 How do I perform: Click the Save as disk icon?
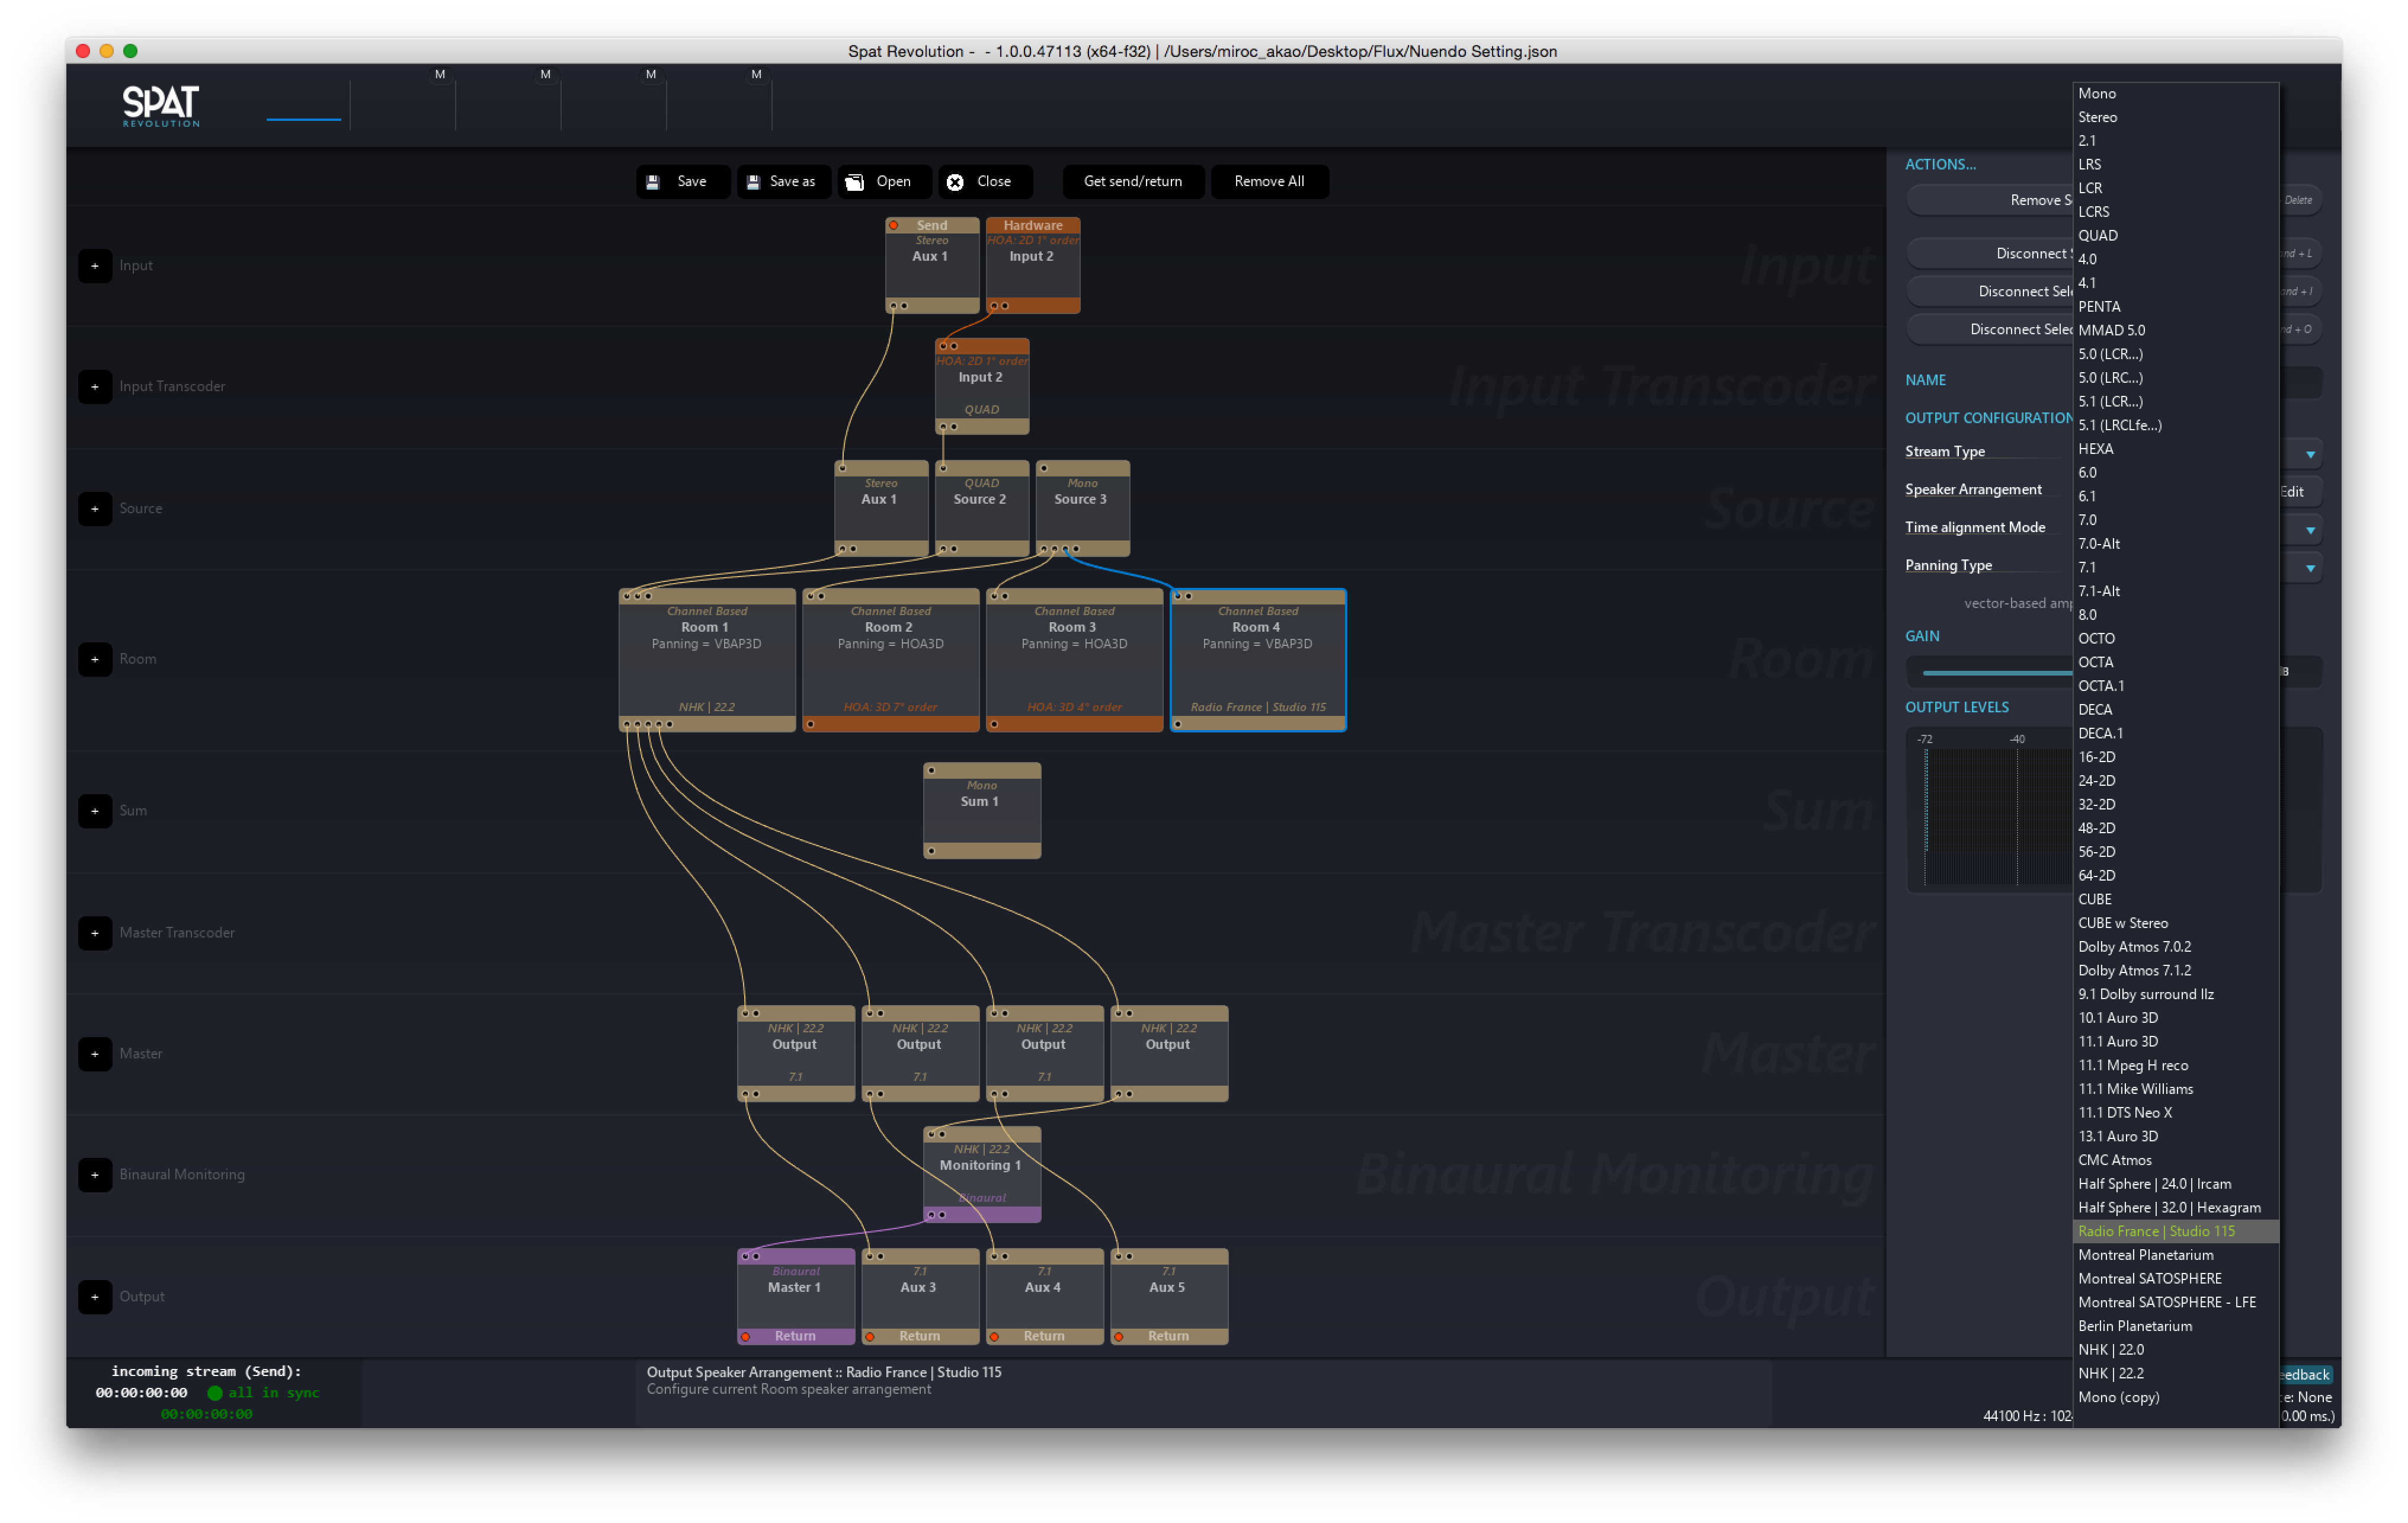(753, 182)
